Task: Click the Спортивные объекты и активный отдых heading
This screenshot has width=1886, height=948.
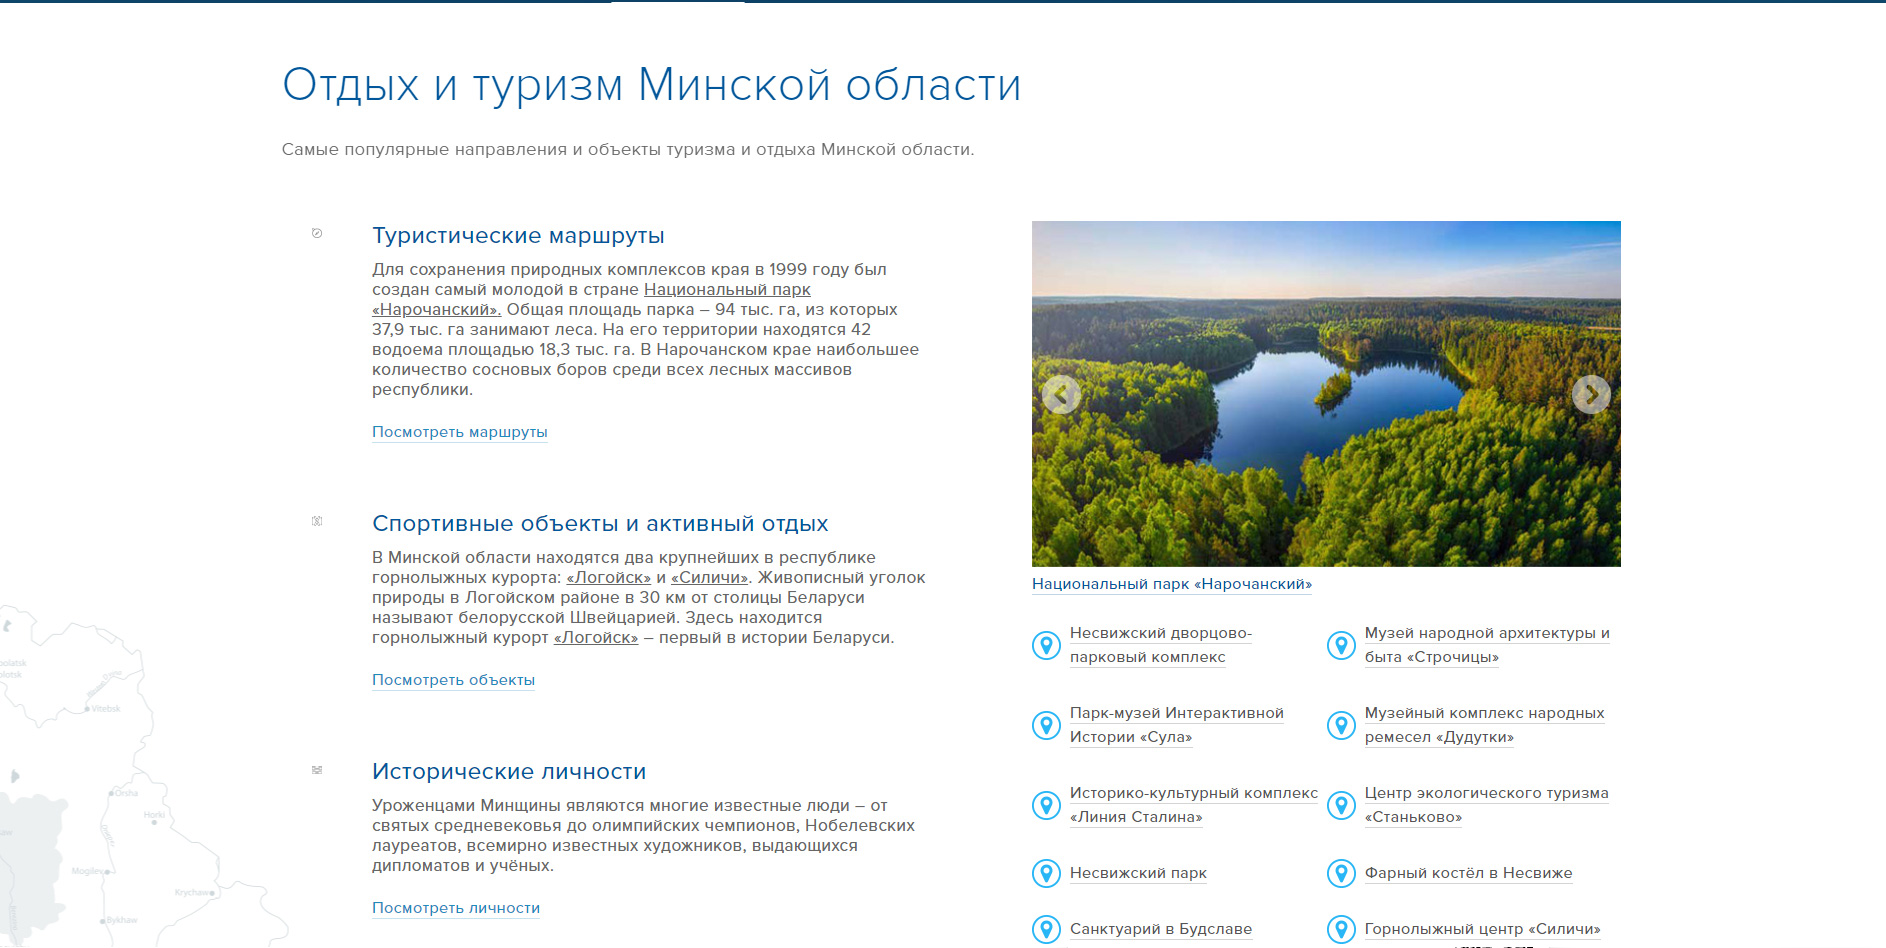Action: tap(600, 524)
